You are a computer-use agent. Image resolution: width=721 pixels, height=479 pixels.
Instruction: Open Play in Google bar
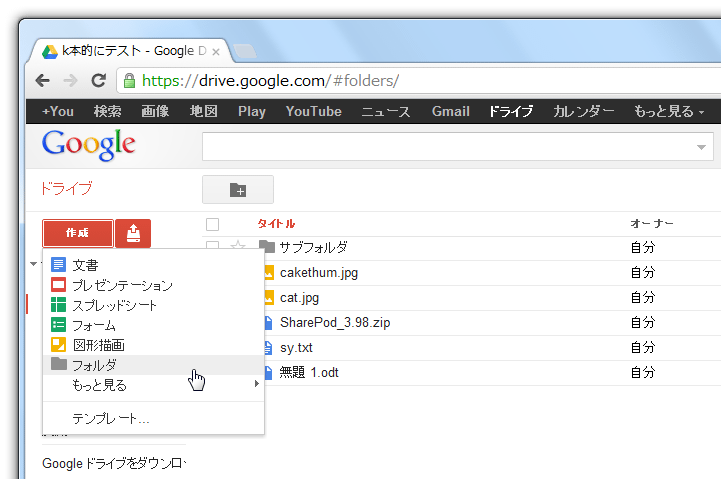(252, 111)
